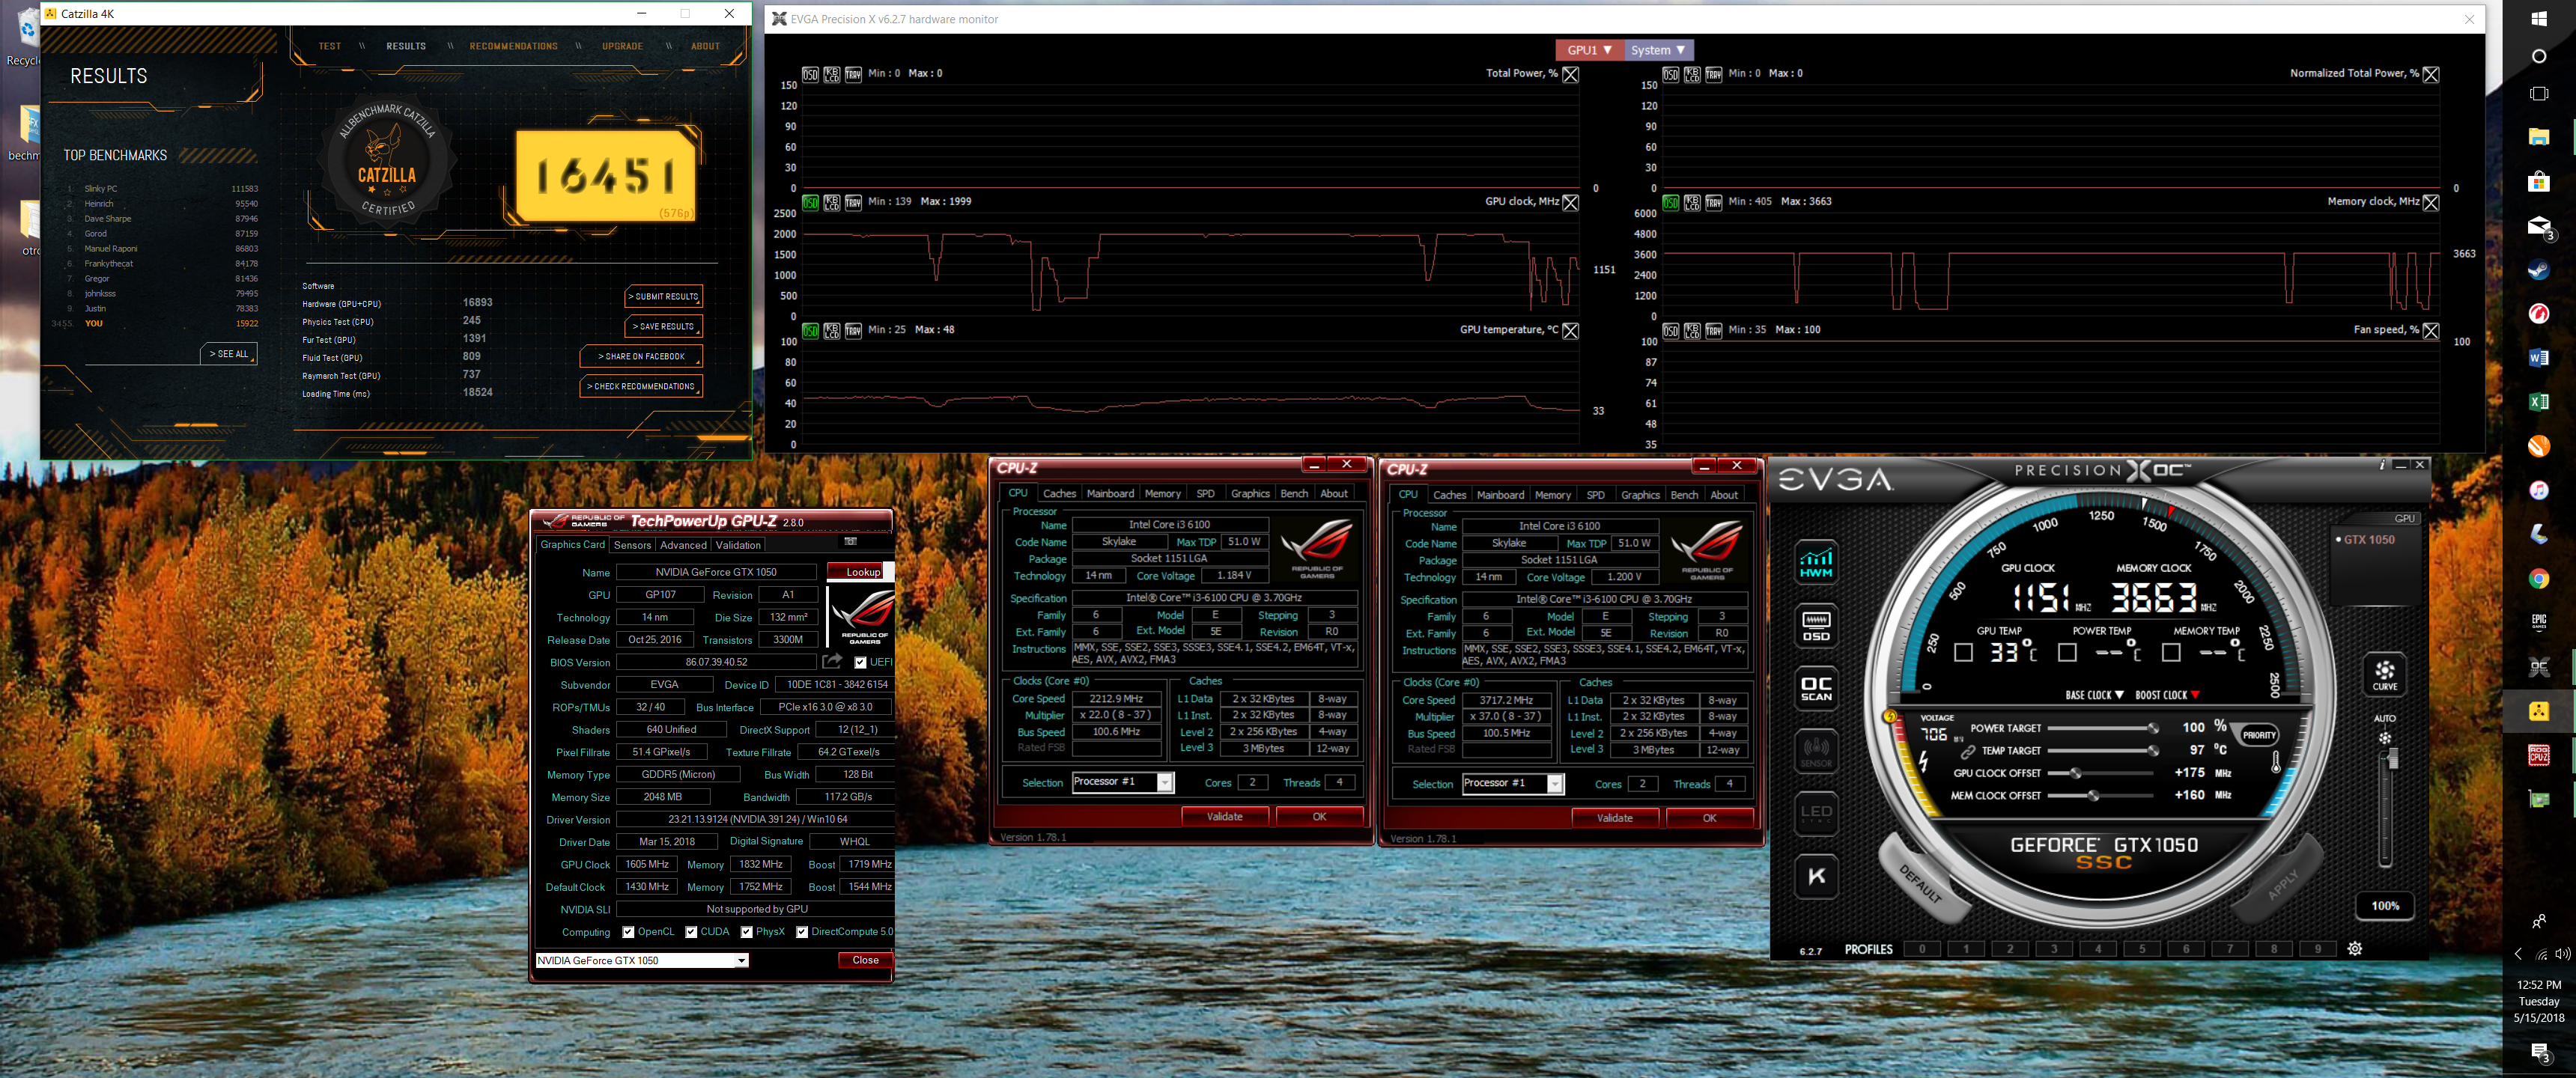Expand the BASE CLOCK arrow in Precision

click(2119, 695)
